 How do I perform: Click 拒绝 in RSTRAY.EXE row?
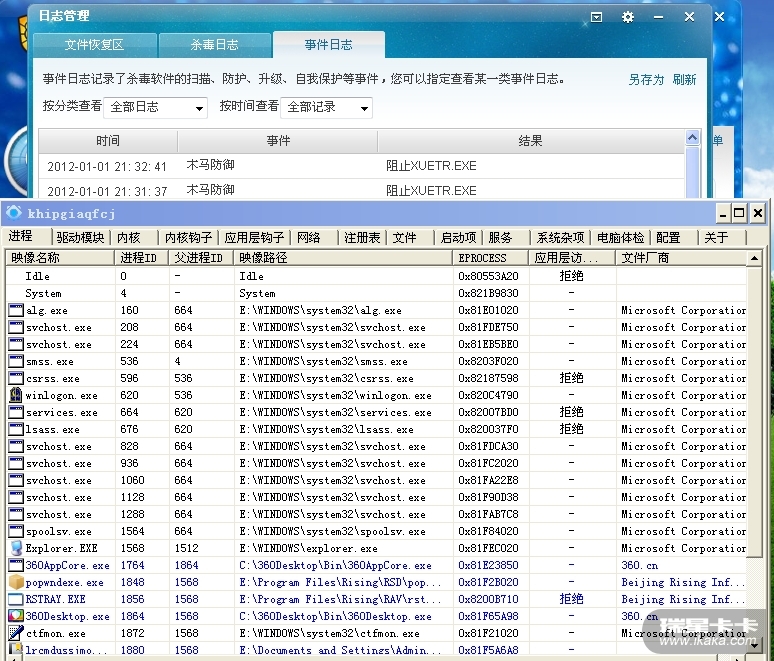point(571,599)
